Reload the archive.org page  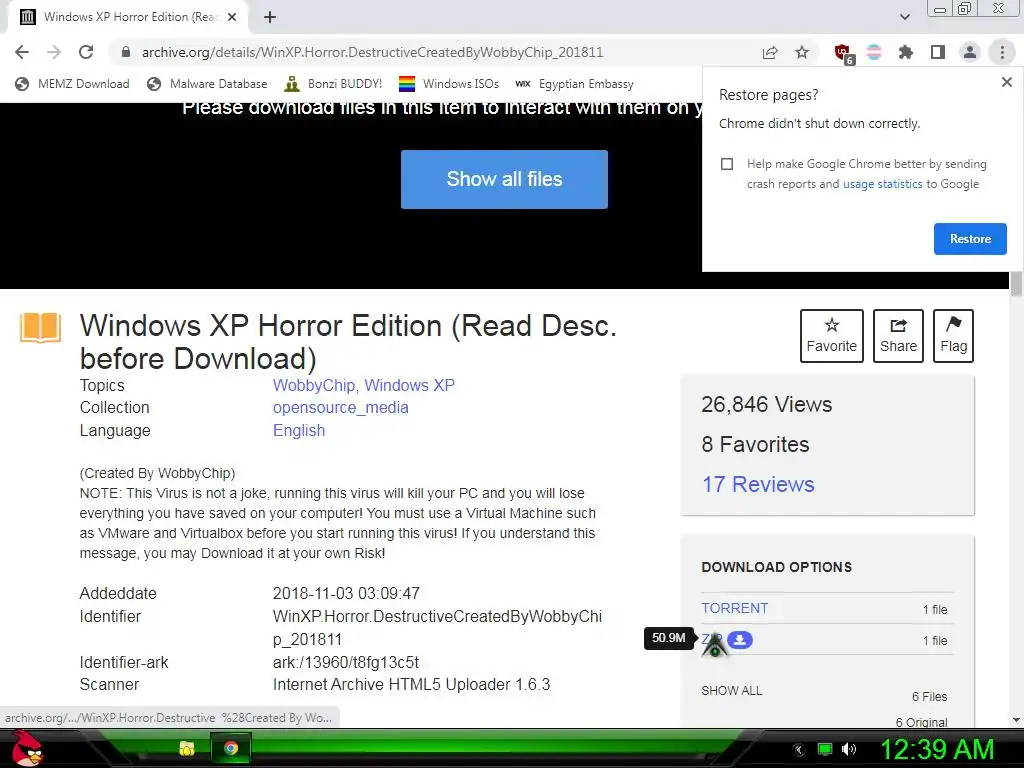(x=86, y=52)
